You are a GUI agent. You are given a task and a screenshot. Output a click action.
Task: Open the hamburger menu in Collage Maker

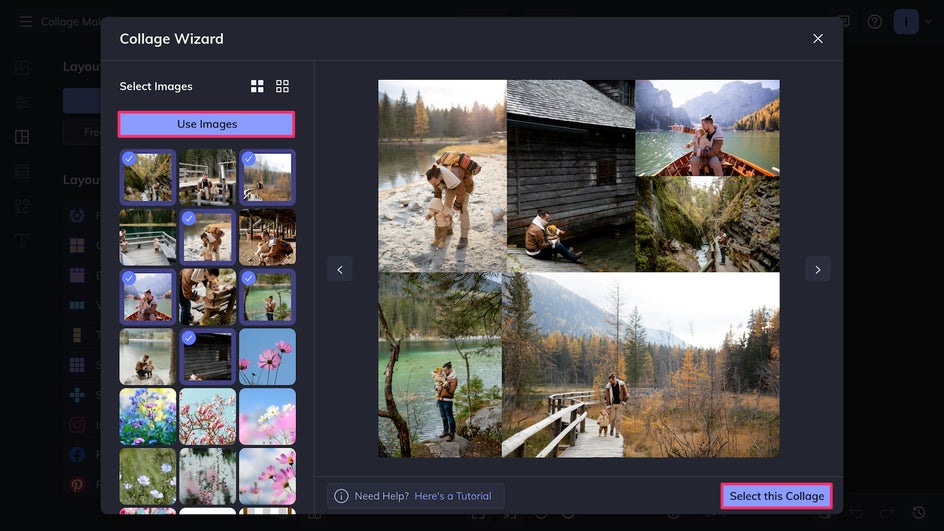(x=25, y=22)
